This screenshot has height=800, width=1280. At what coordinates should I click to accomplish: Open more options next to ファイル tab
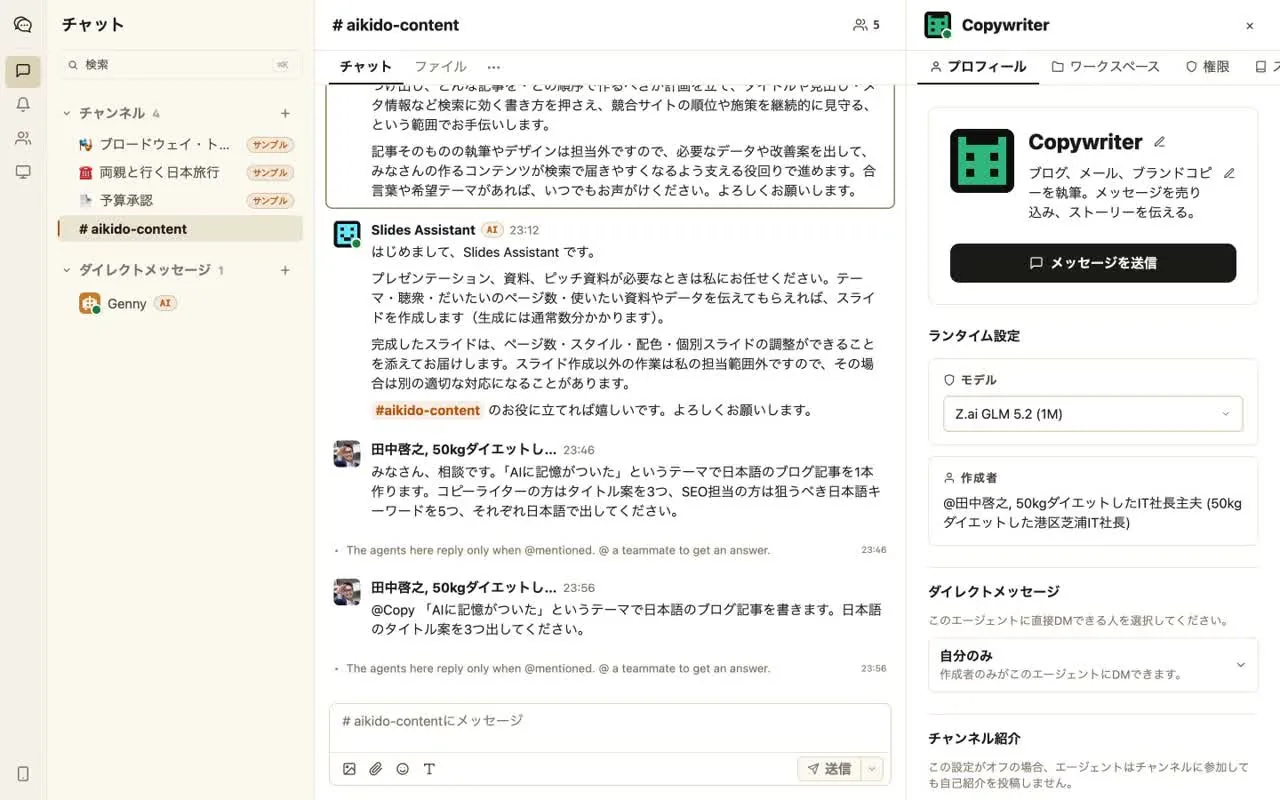pyautogui.click(x=494, y=67)
